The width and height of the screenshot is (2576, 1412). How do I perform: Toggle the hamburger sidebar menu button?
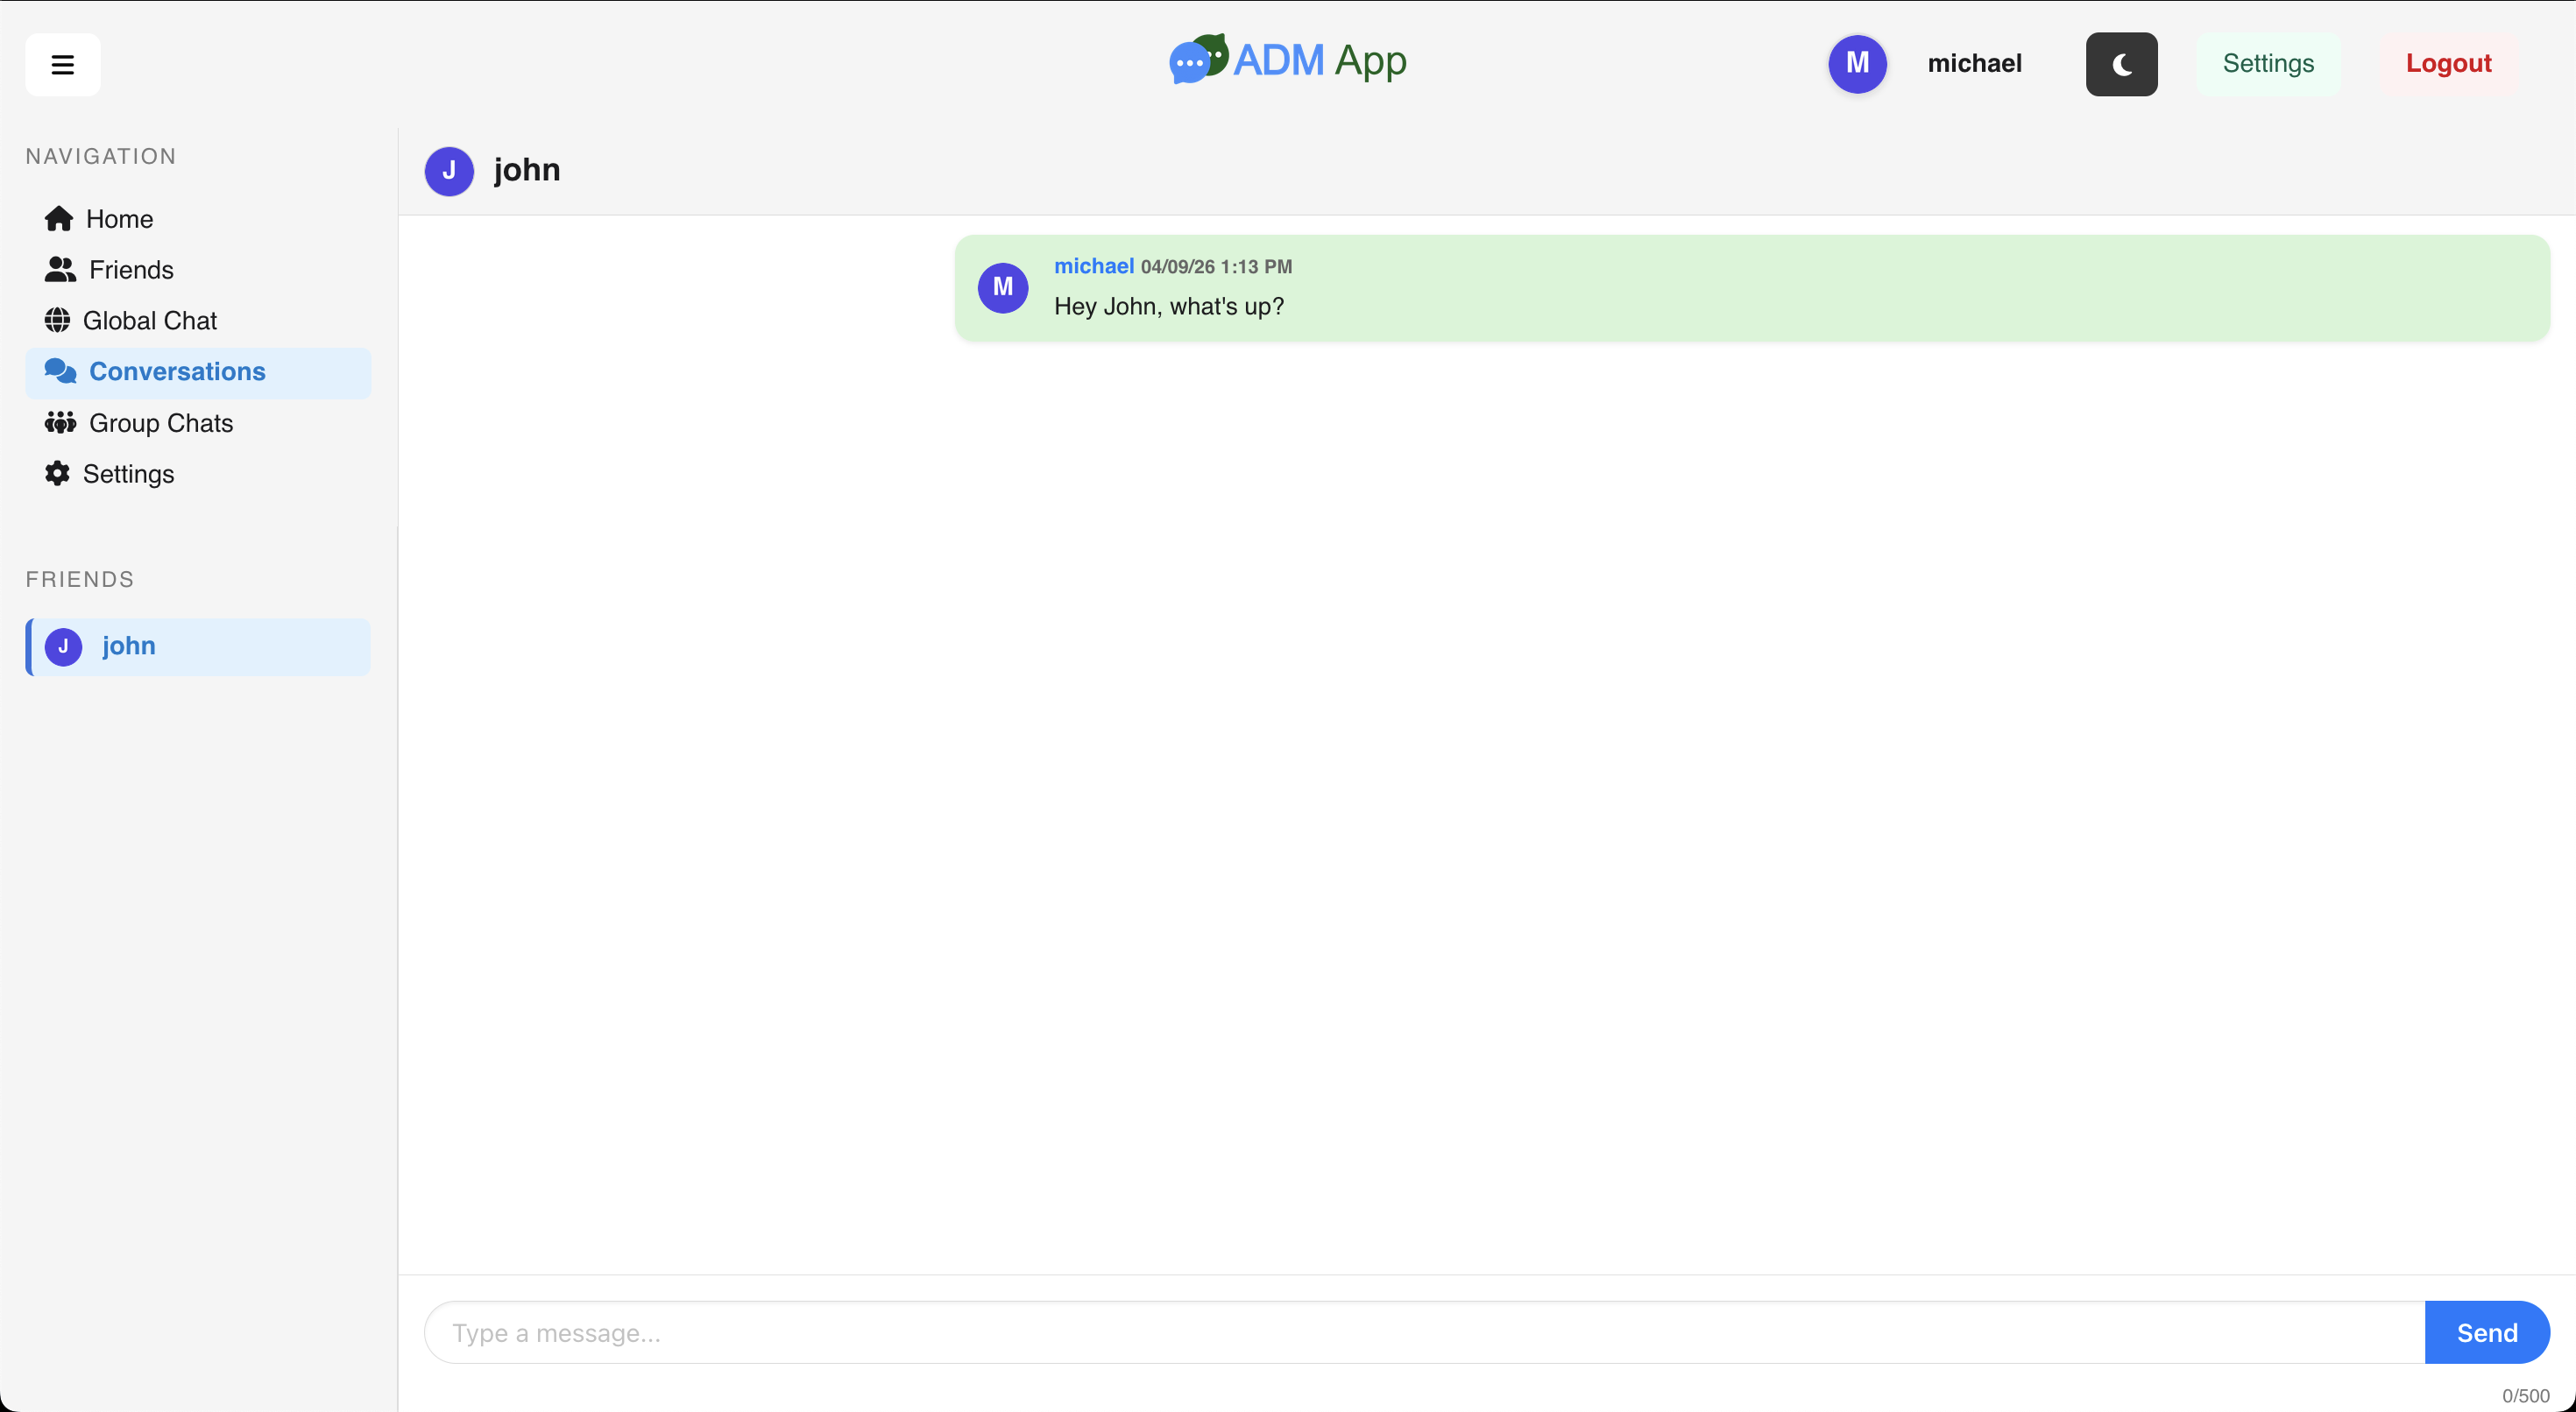point(62,64)
